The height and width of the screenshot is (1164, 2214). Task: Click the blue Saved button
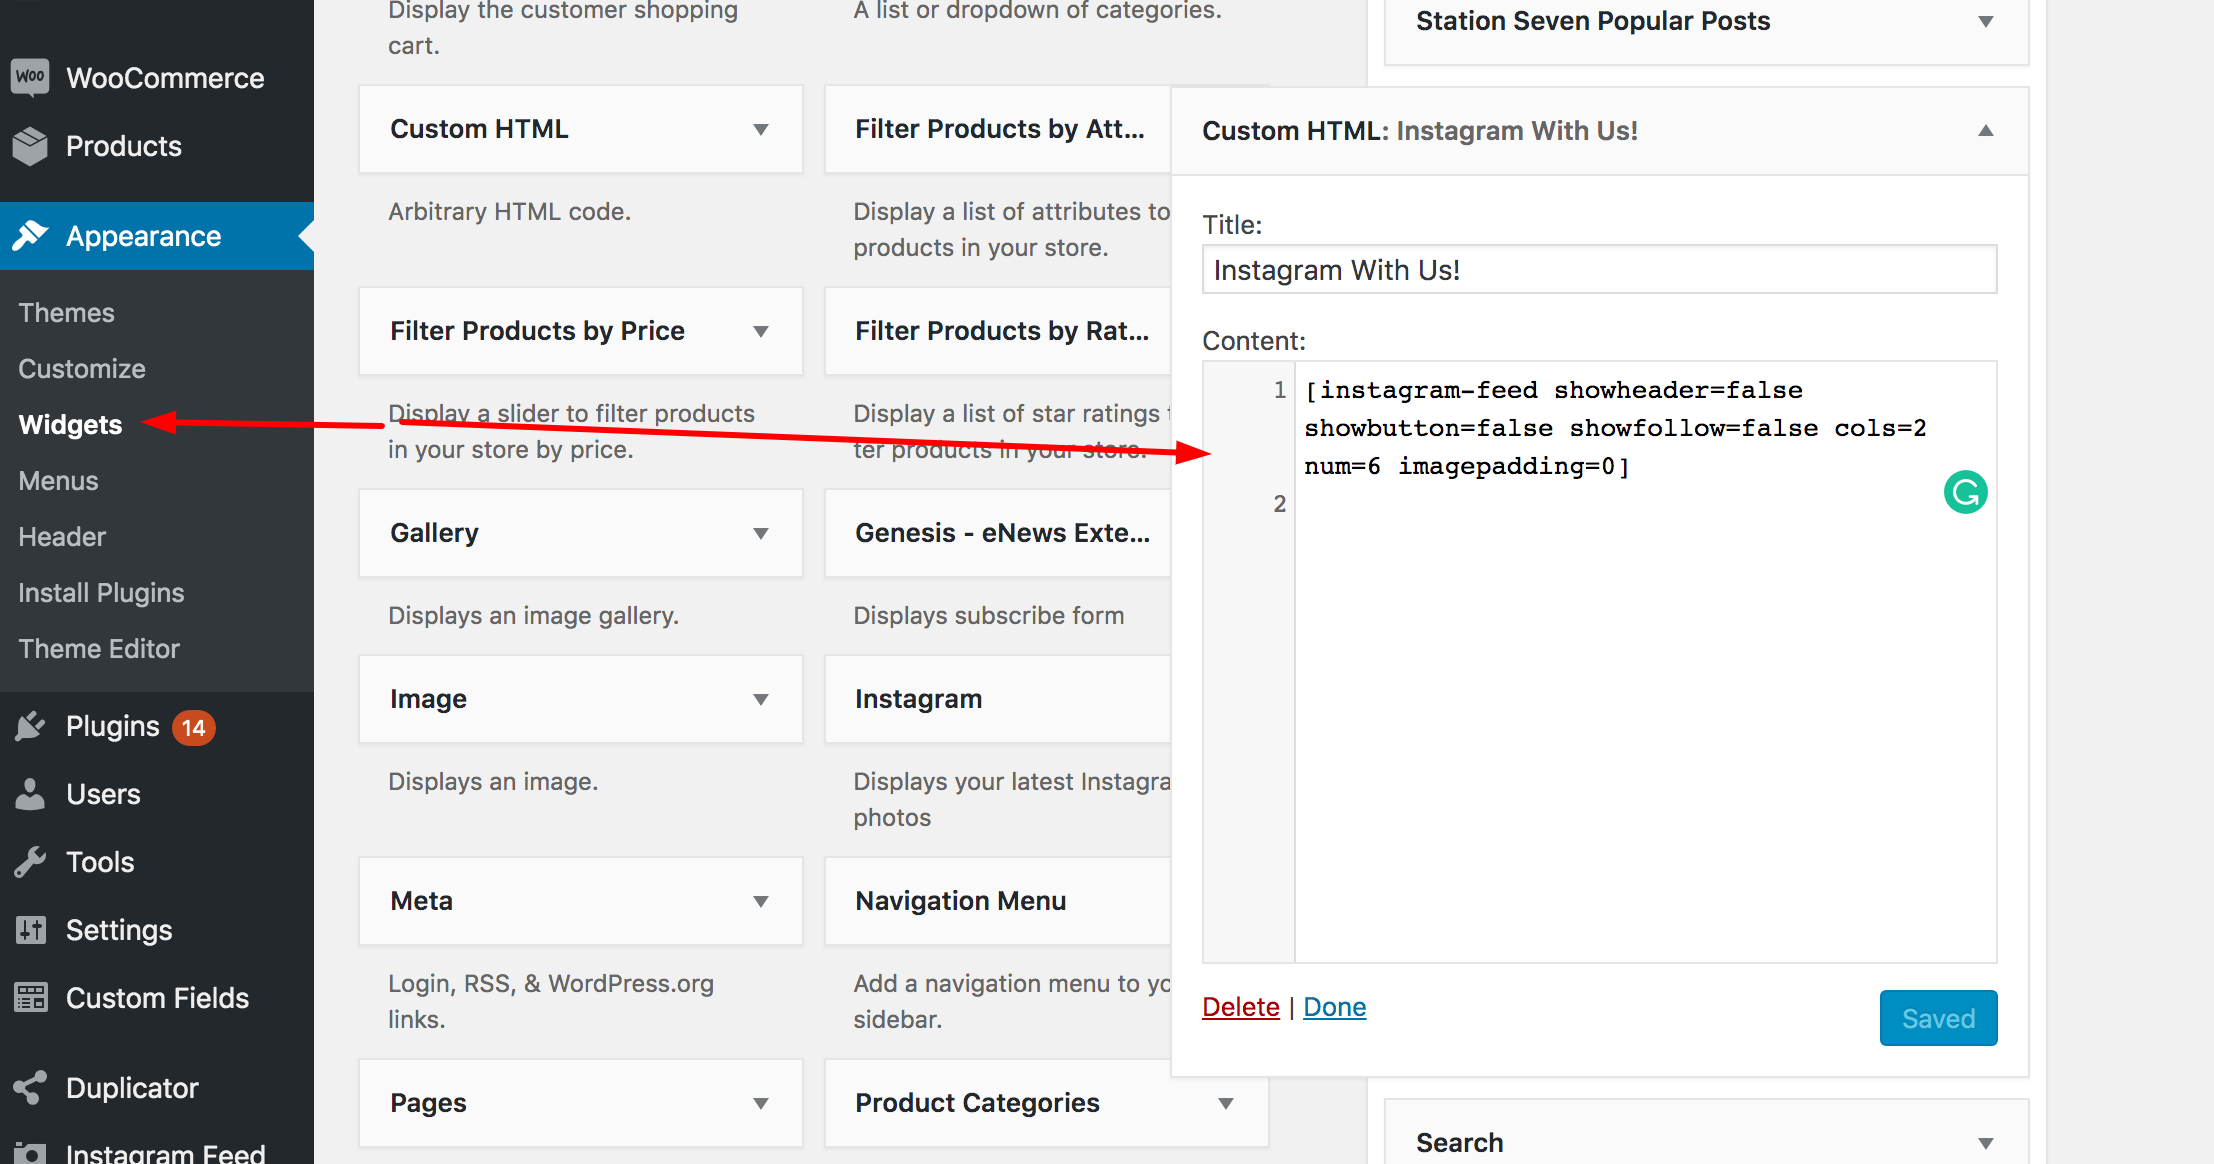1938,1018
